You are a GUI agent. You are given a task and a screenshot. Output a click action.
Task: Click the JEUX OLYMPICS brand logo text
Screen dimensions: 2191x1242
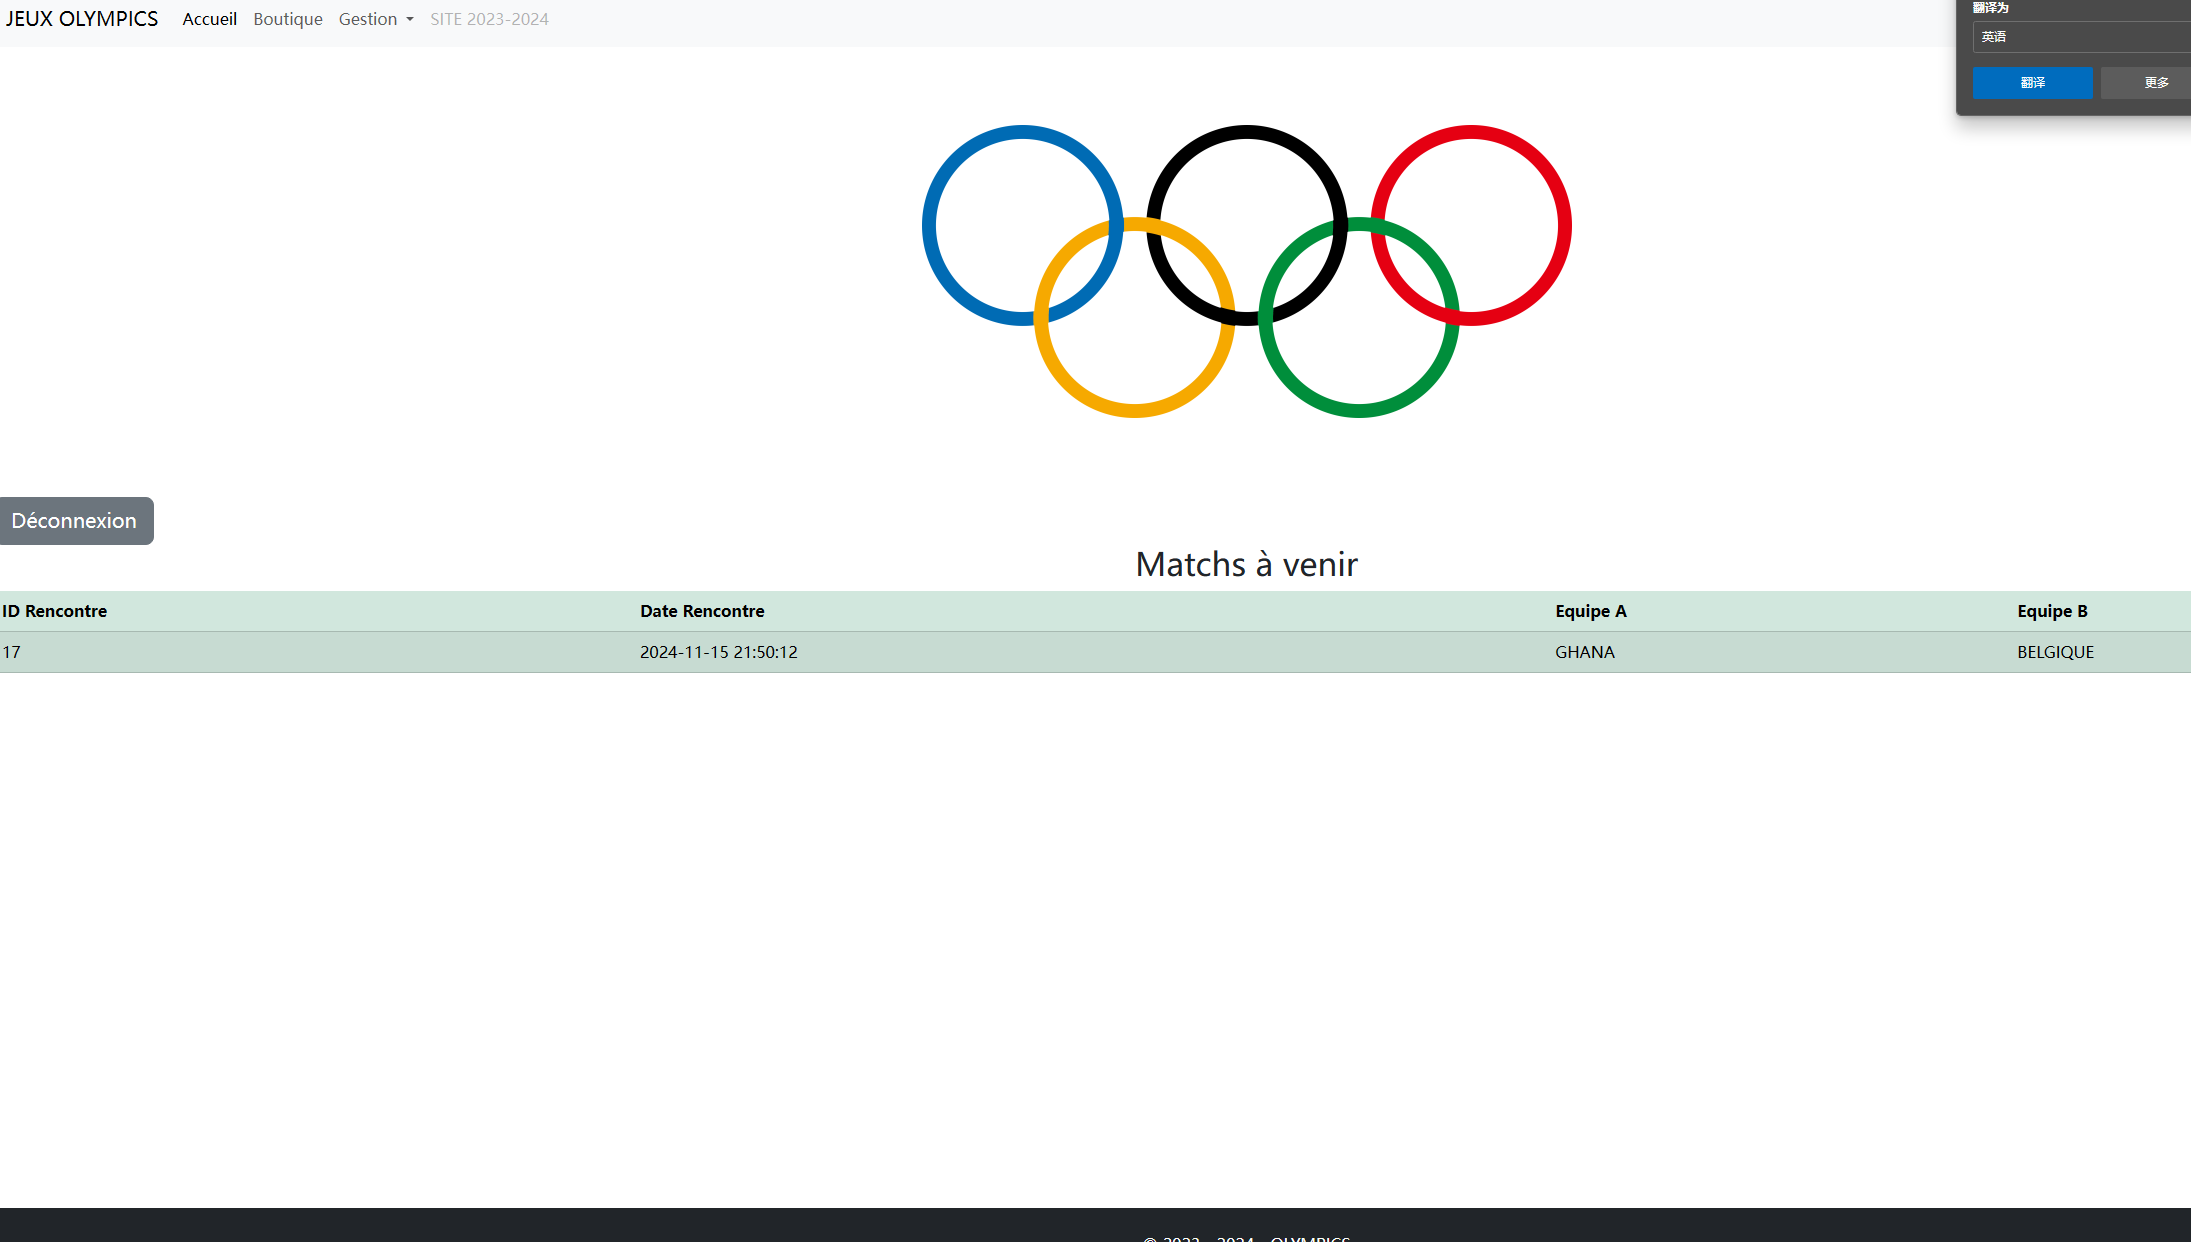tap(82, 19)
